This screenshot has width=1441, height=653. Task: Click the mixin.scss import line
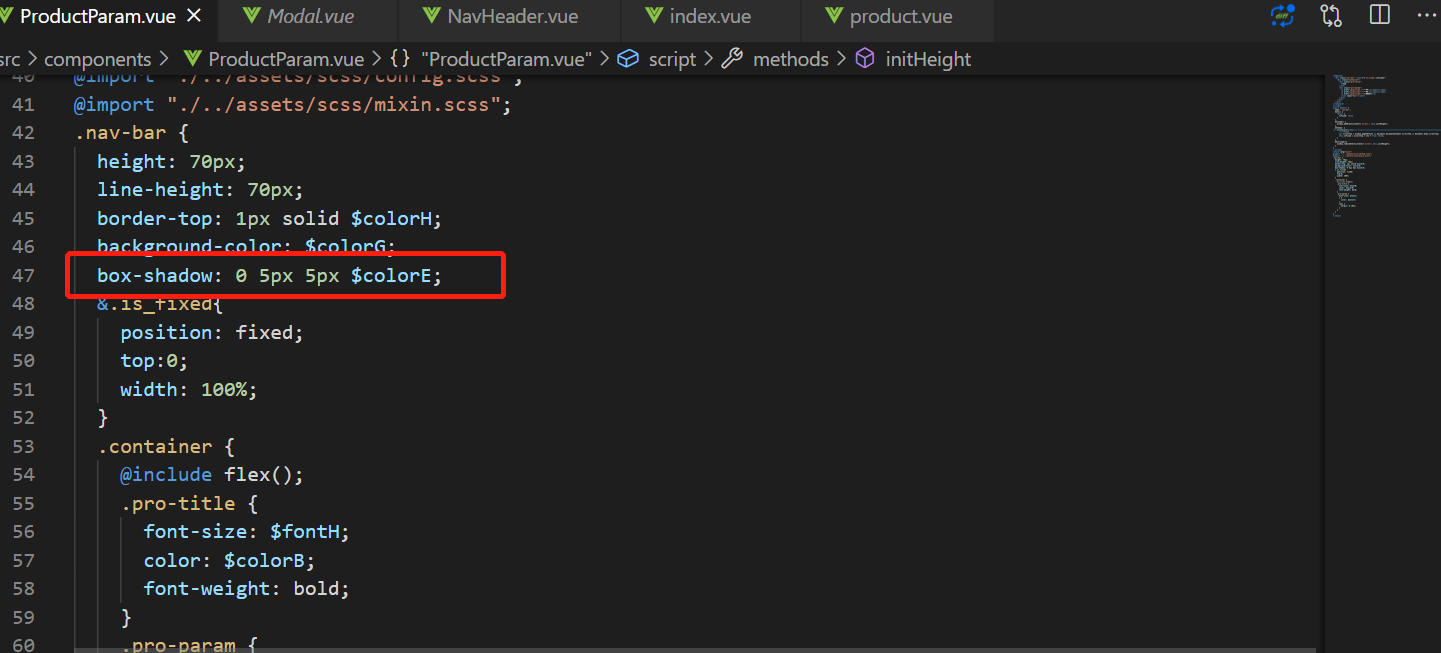(292, 105)
